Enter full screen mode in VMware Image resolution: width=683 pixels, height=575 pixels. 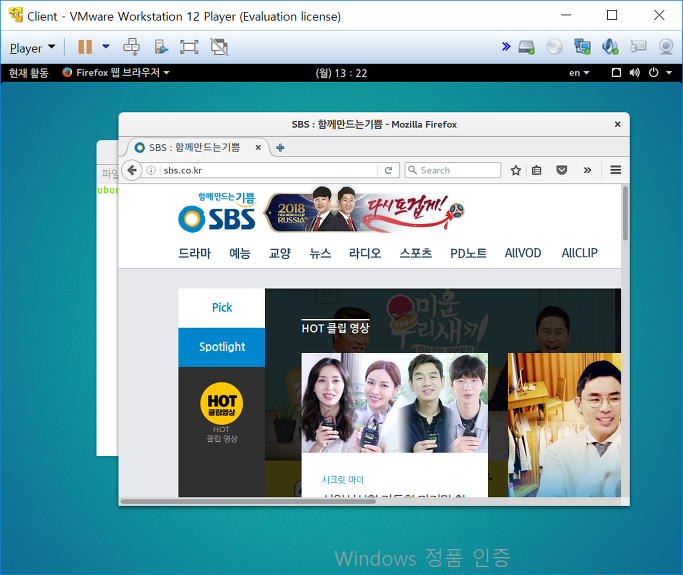coord(189,47)
